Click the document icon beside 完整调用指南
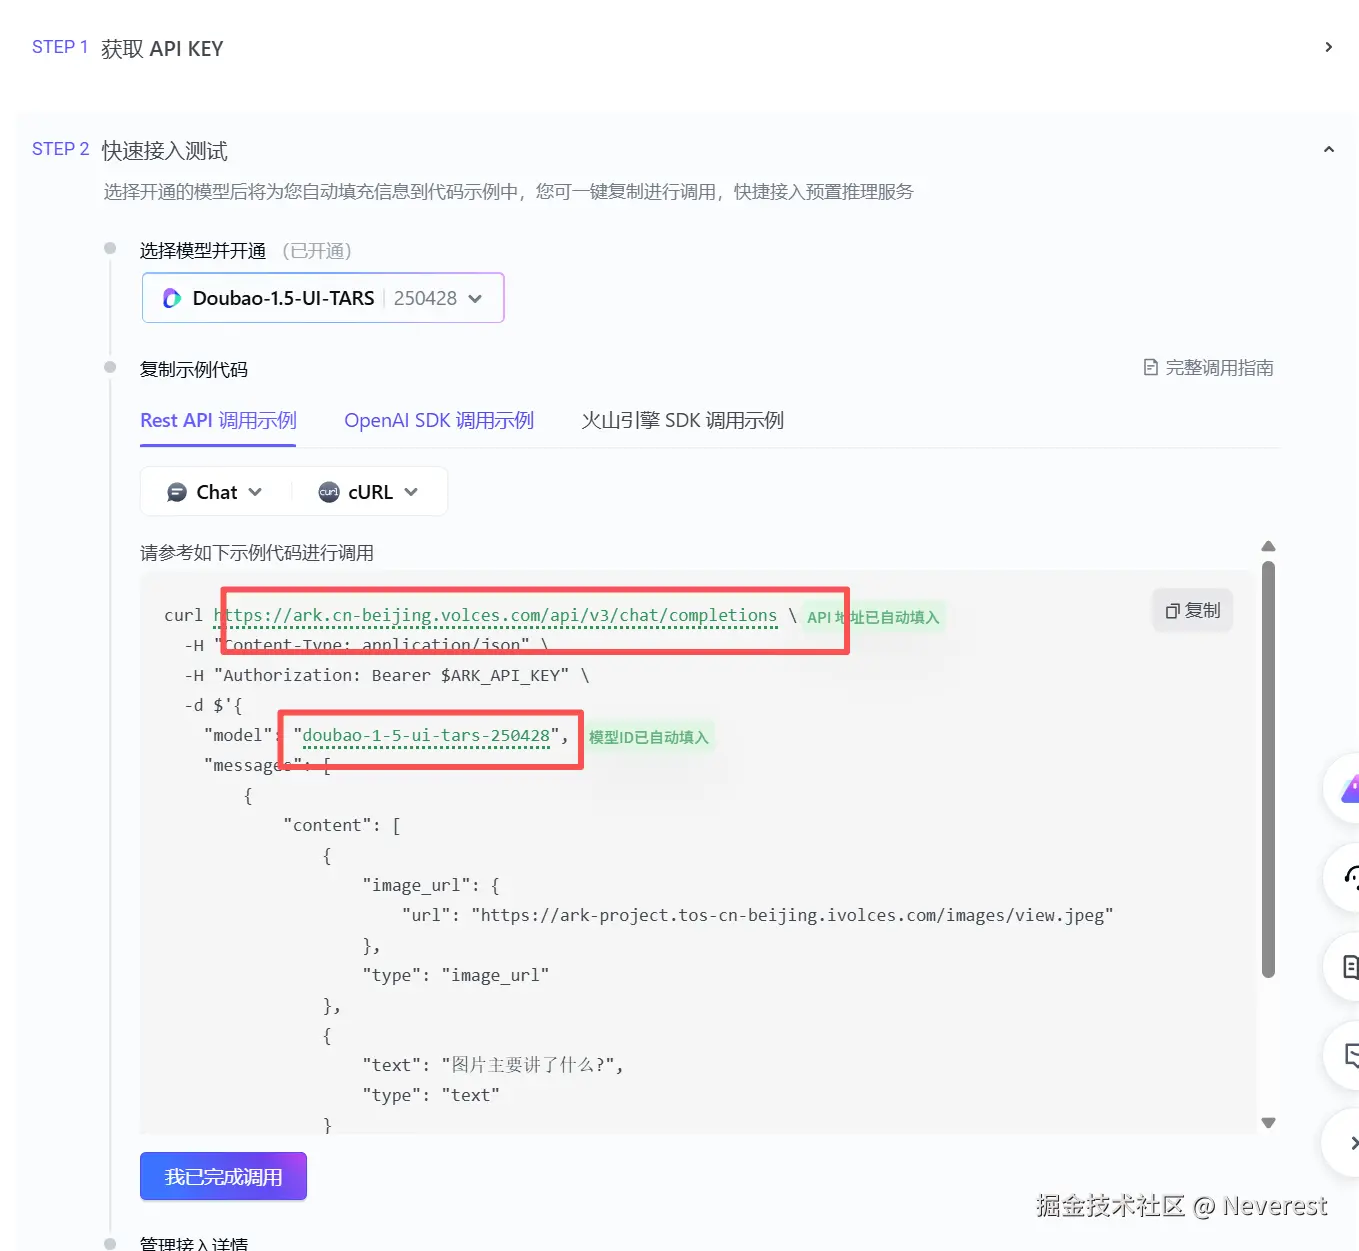1359x1251 pixels. tap(1151, 368)
